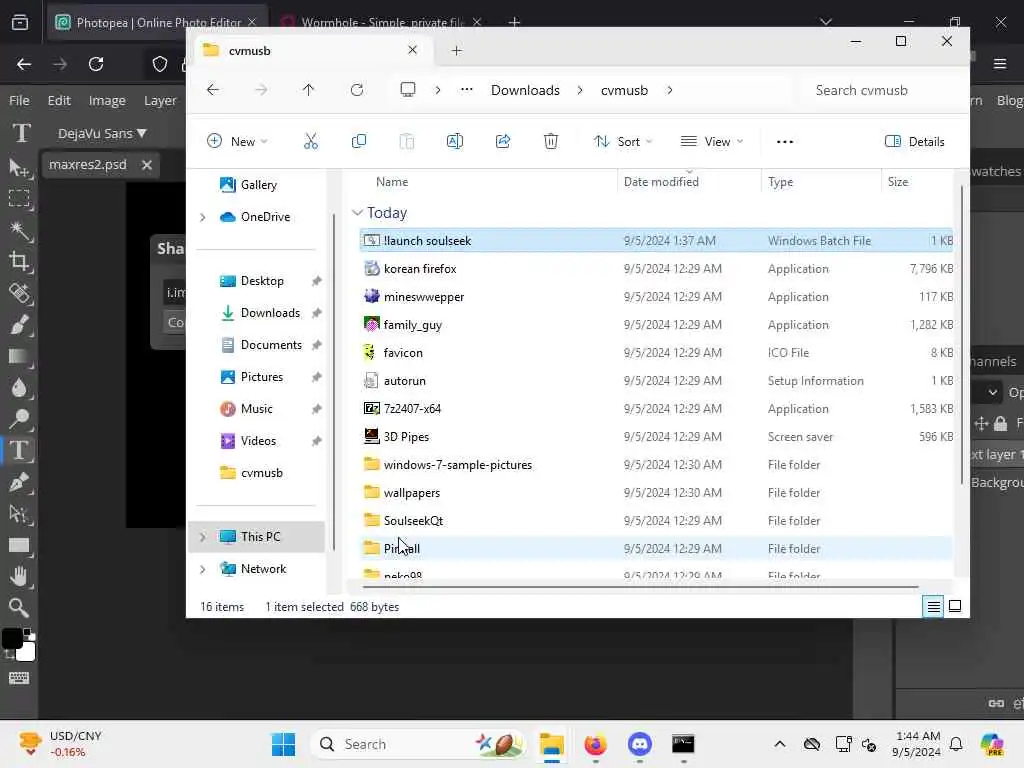Select the wallpapers folder
The width and height of the screenshot is (1024, 768).
click(x=656, y=493)
